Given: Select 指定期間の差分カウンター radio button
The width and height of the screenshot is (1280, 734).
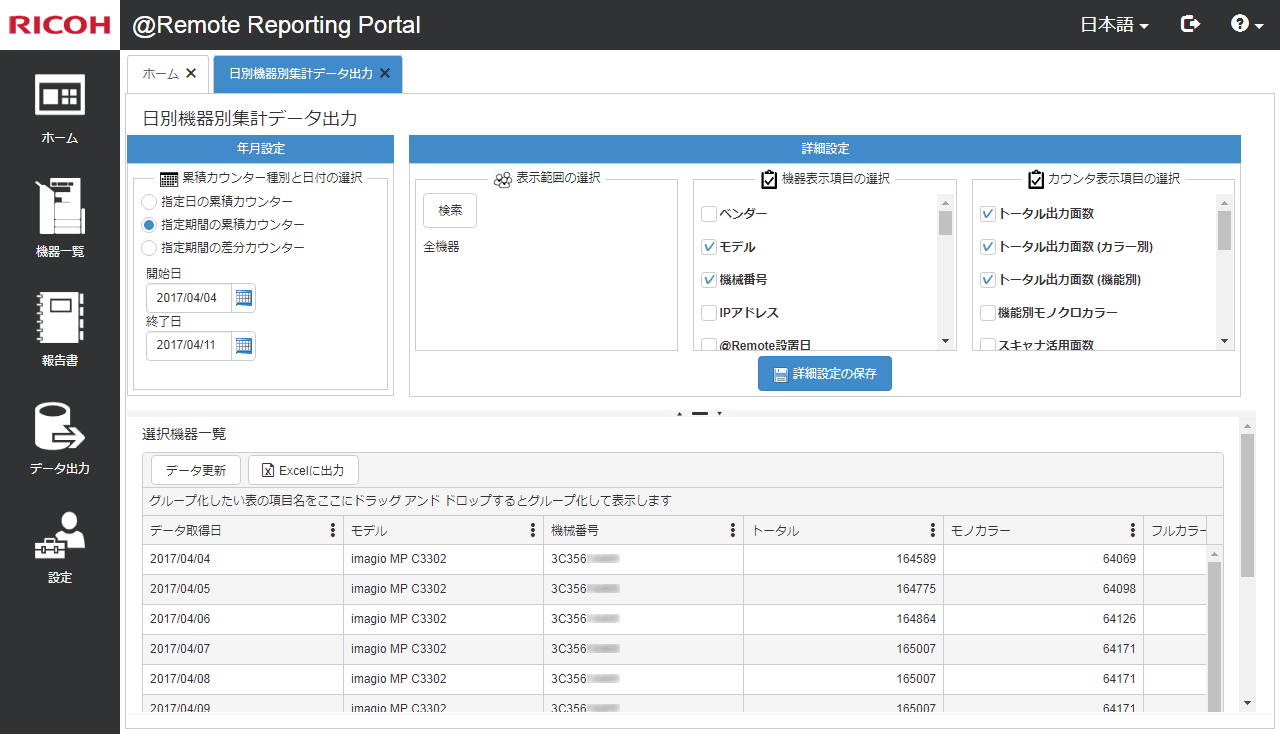Looking at the screenshot, I should [149, 248].
